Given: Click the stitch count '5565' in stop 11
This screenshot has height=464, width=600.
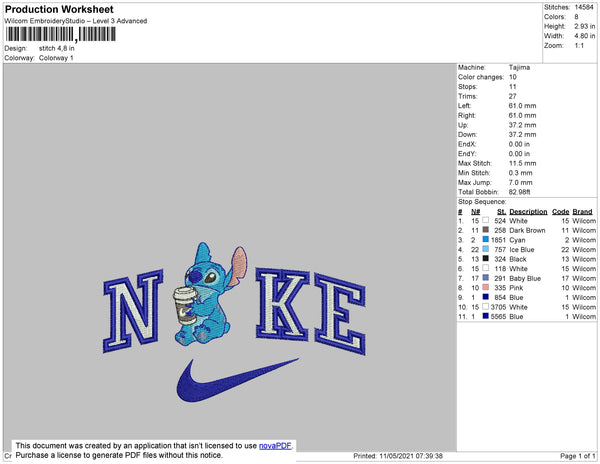Looking at the screenshot, I should [x=499, y=316].
